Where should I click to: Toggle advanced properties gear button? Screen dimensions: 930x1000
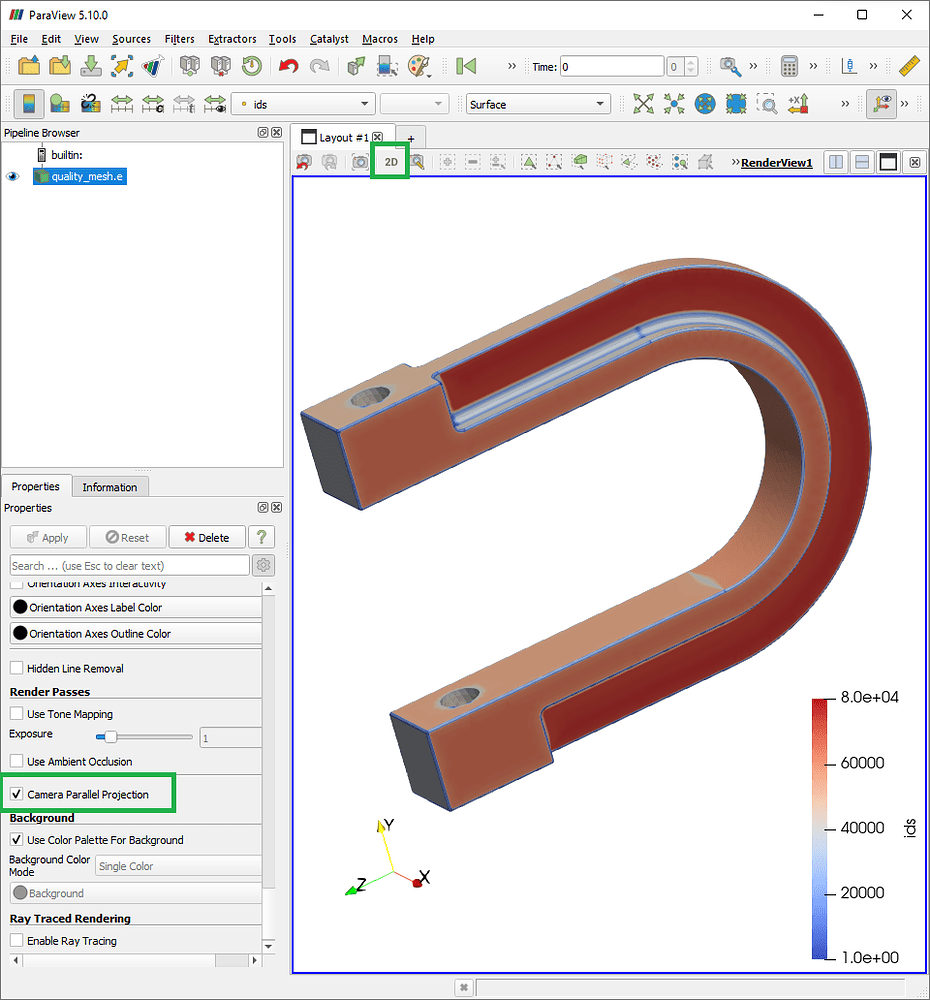[x=263, y=565]
